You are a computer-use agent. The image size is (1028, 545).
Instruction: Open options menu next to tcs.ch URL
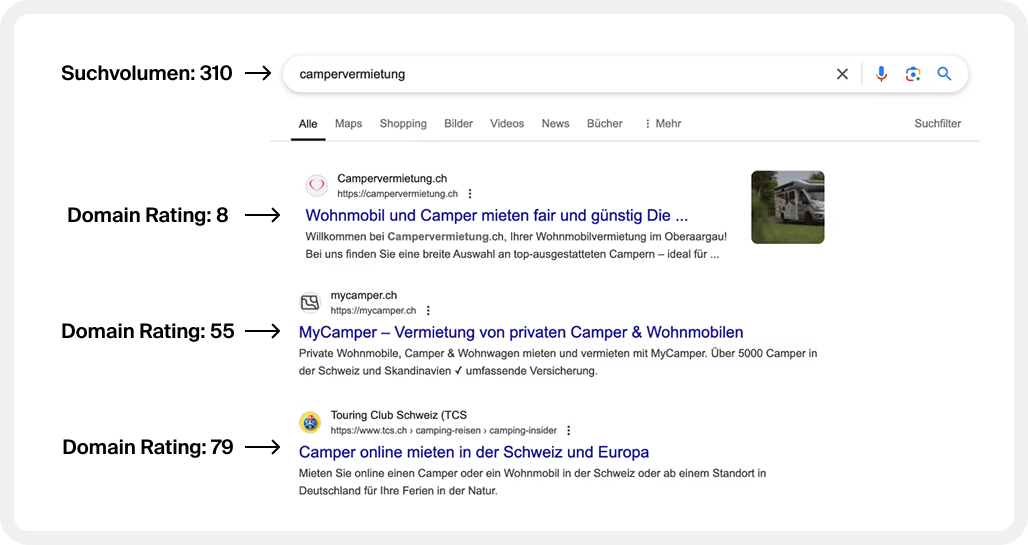click(x=568, y=430)
